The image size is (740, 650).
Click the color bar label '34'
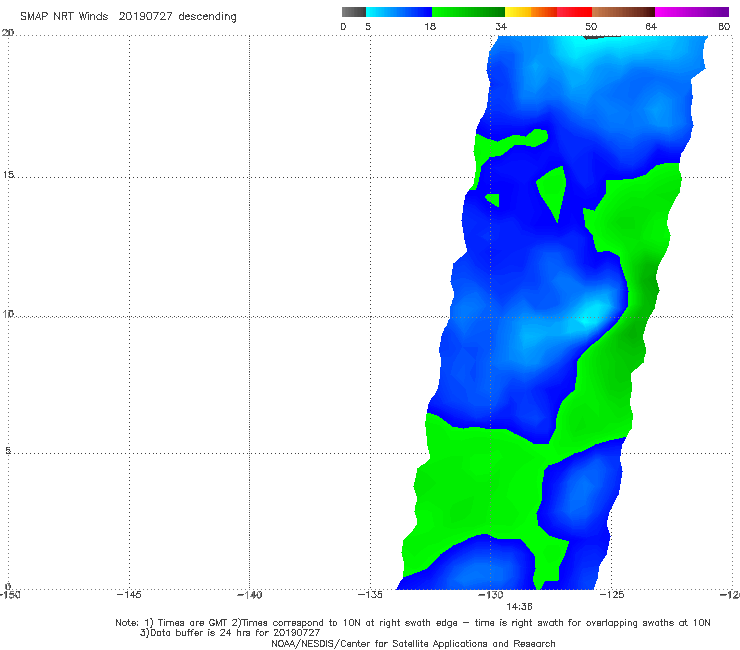click(x=501, y=27)
